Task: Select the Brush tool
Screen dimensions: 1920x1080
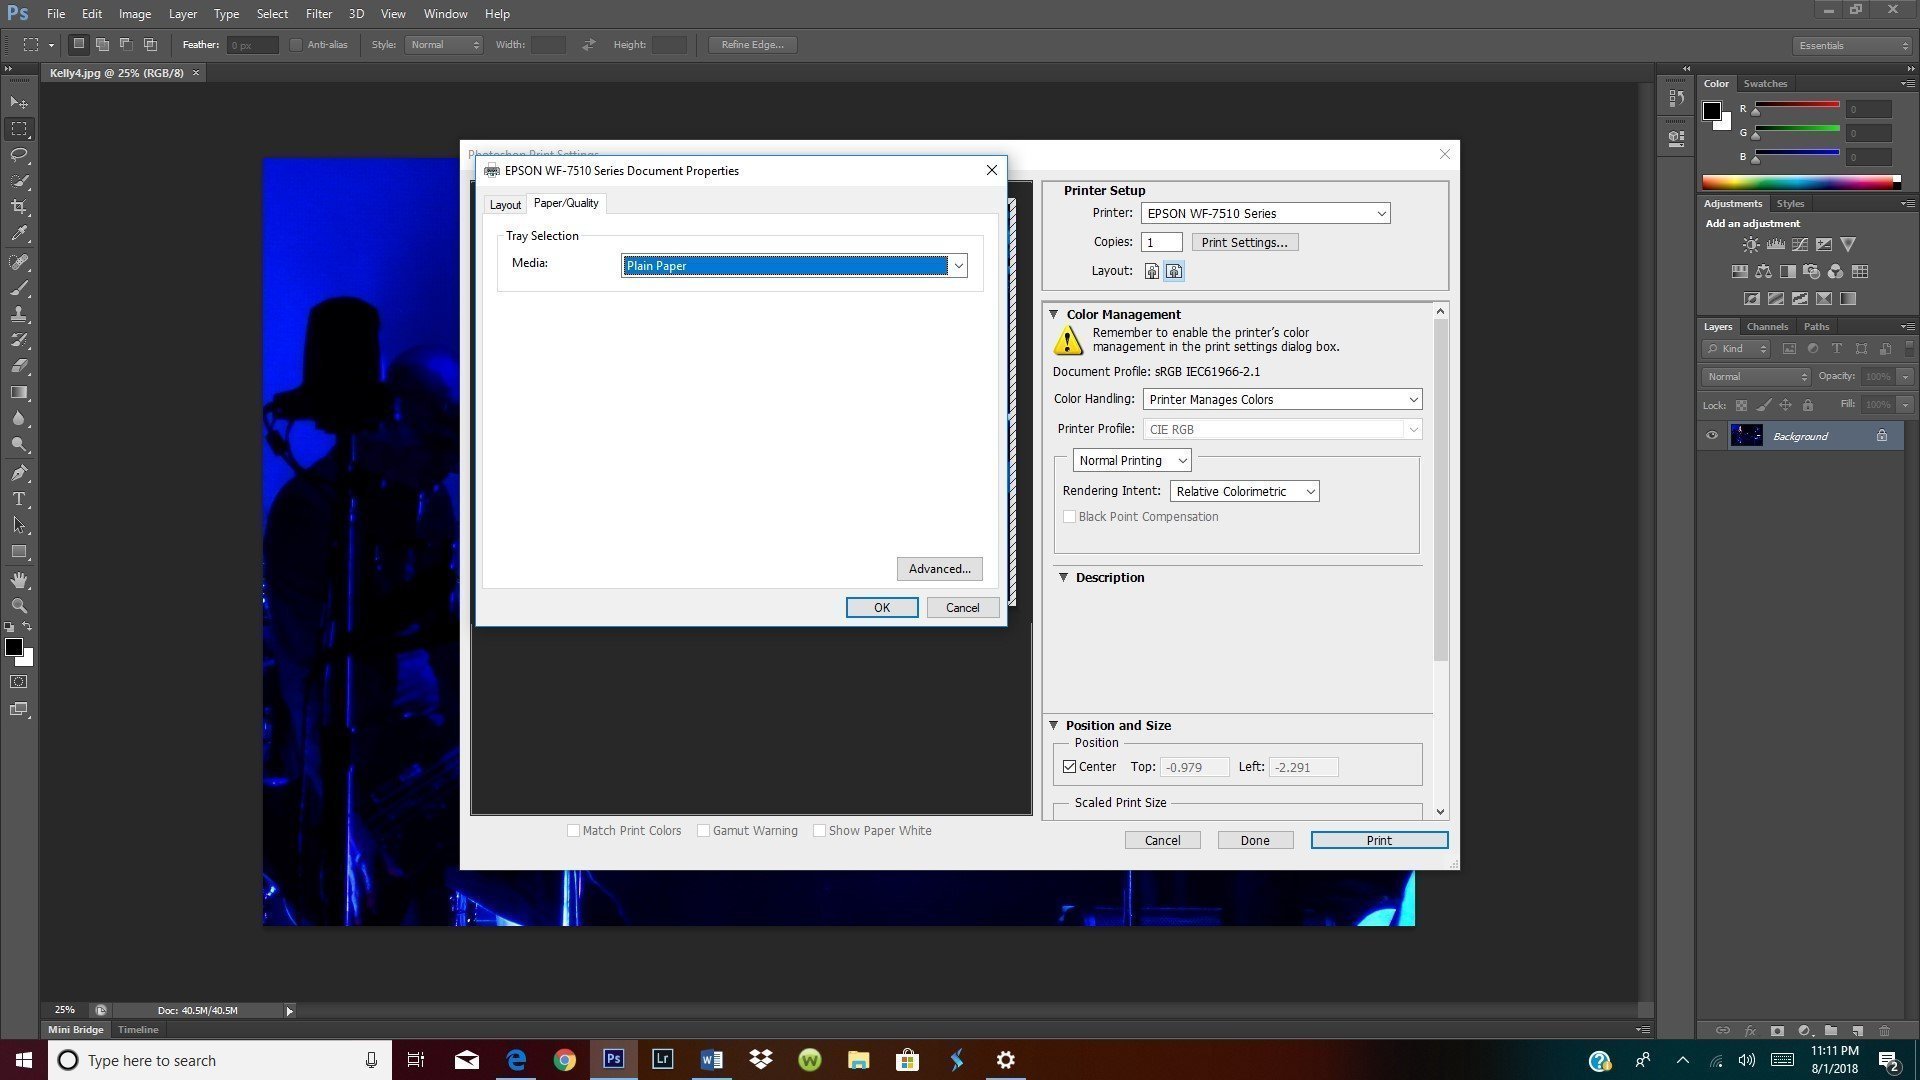Action: click(19, 288)
